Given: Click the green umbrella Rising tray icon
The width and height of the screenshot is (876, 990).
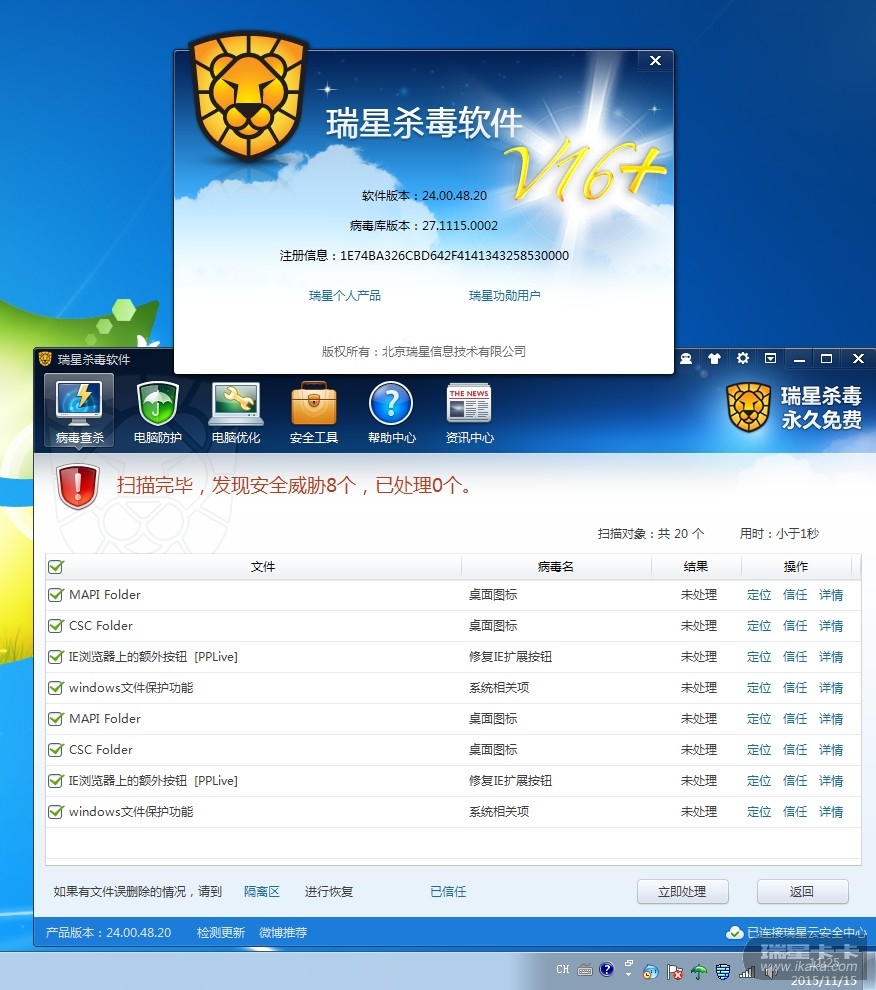Looking at the screenshot, I should click(699, 972).
